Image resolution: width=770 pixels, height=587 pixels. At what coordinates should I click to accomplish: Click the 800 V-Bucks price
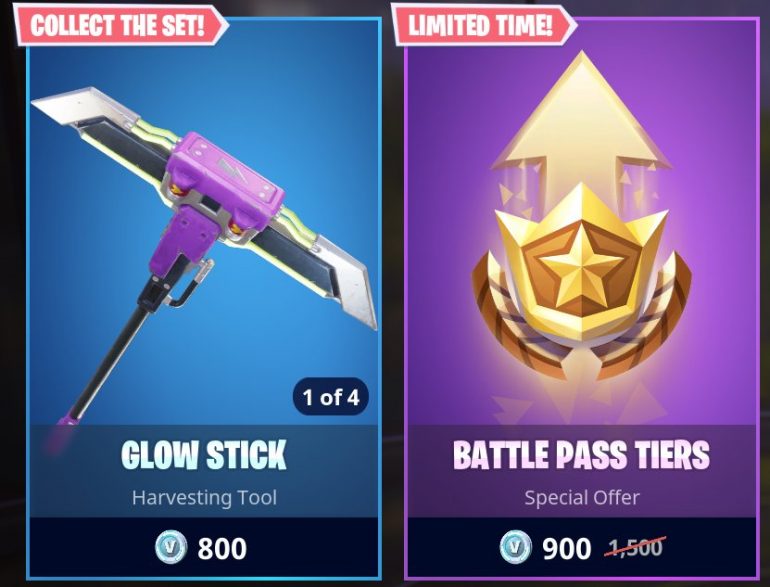(222, 549)
